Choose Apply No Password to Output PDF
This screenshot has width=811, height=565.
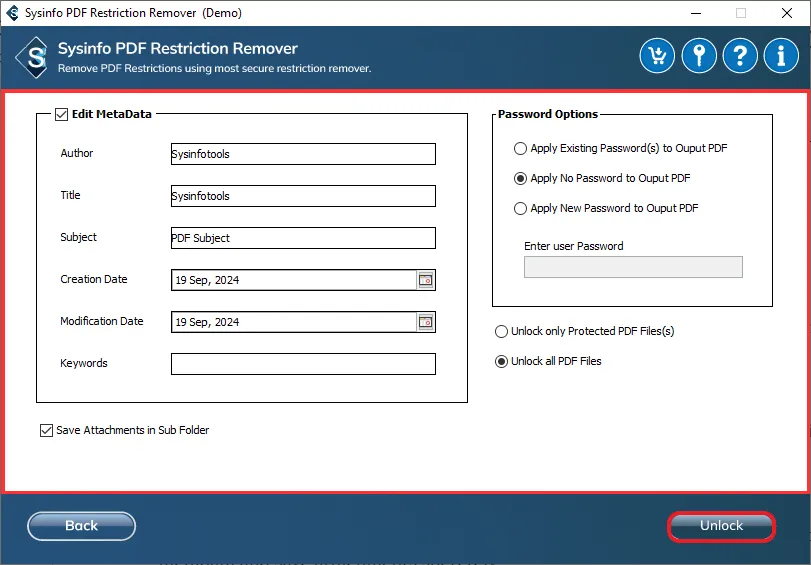(x=520, y=179)
